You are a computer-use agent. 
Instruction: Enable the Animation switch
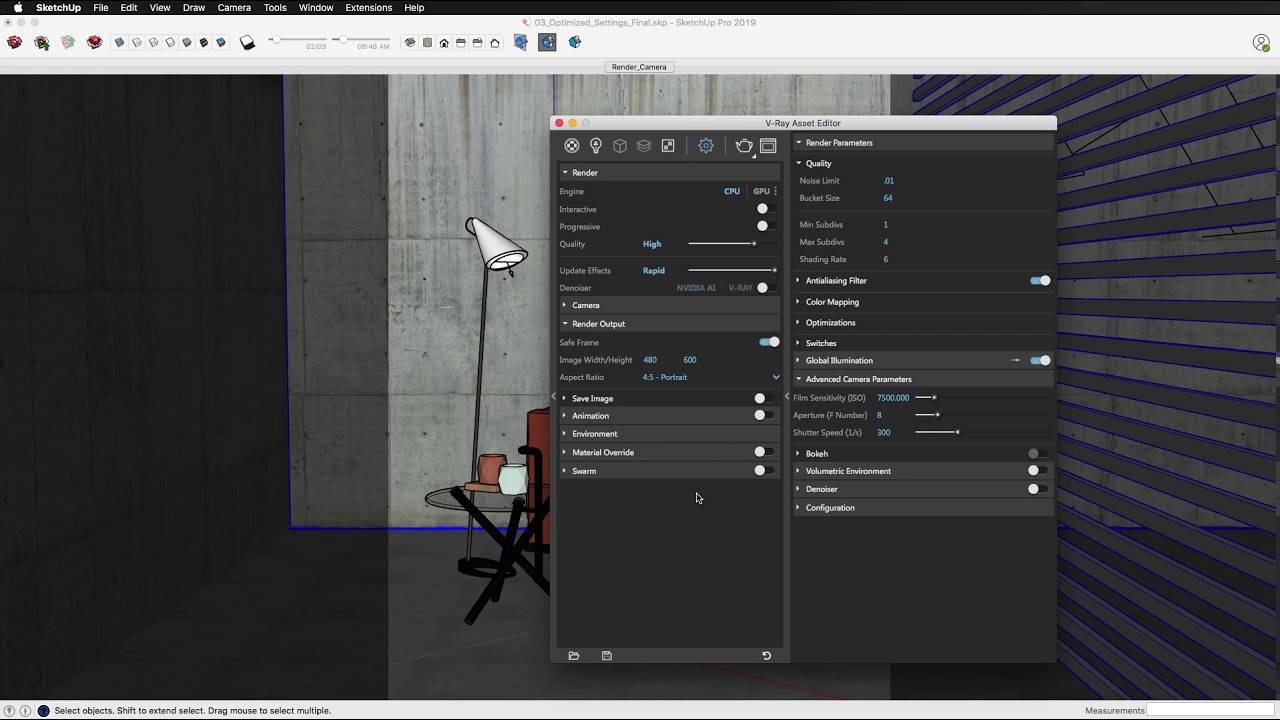click(764, 415)
